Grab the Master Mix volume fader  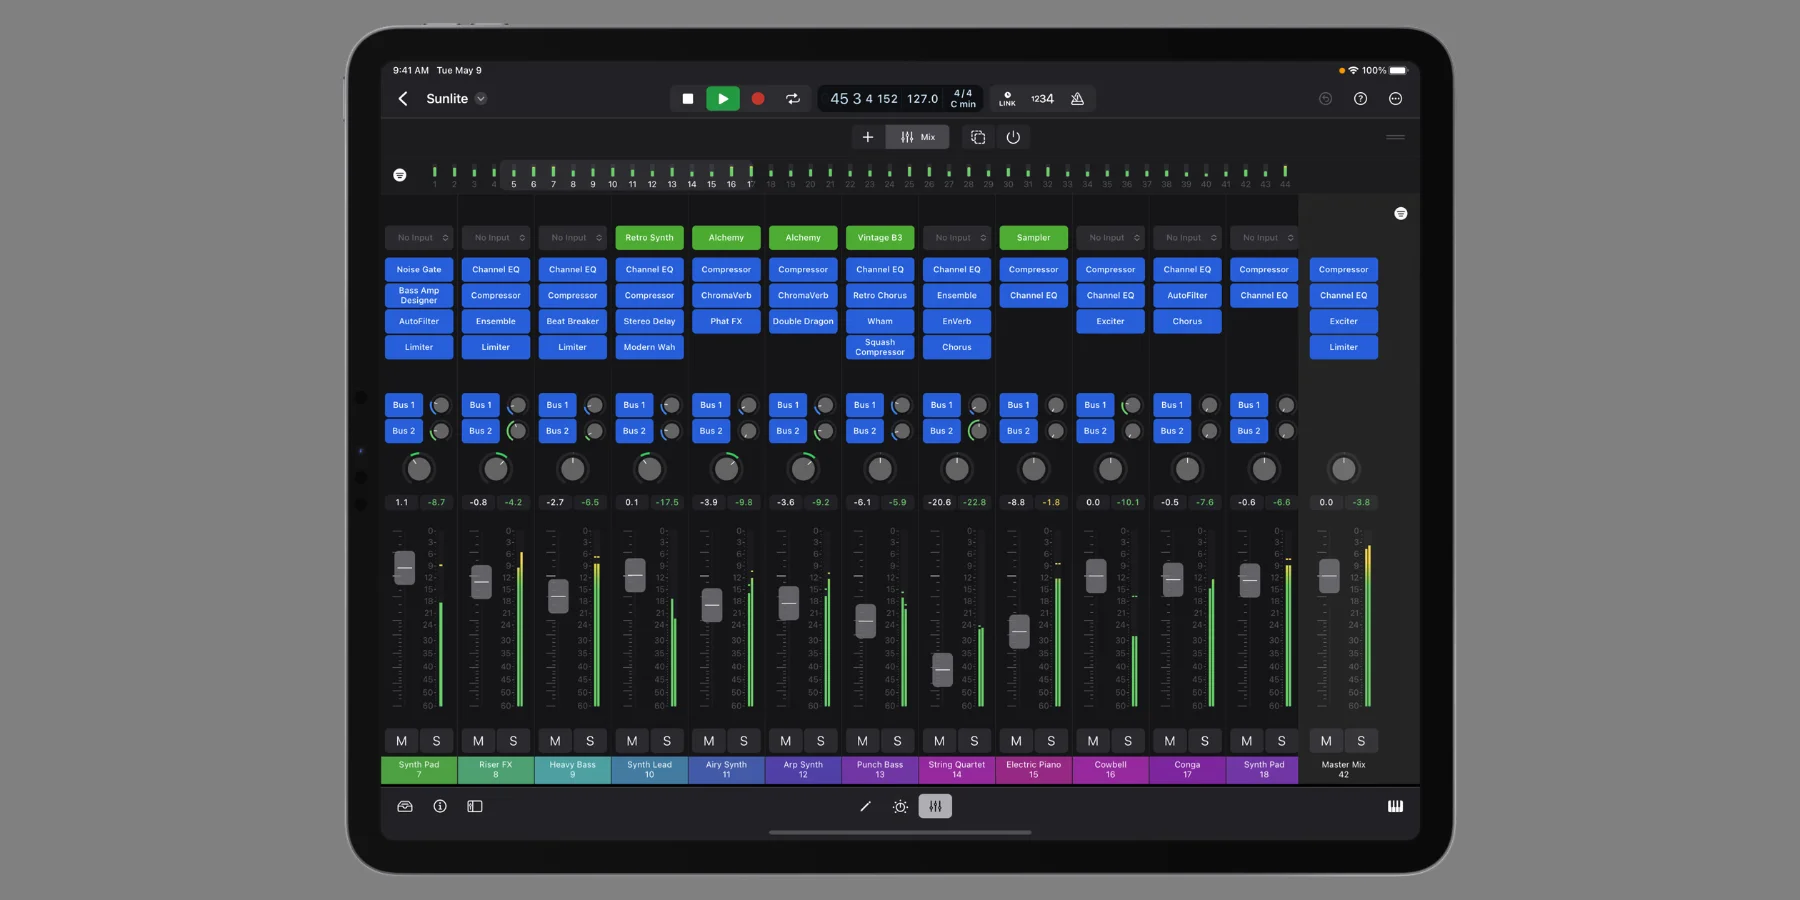1328,576
